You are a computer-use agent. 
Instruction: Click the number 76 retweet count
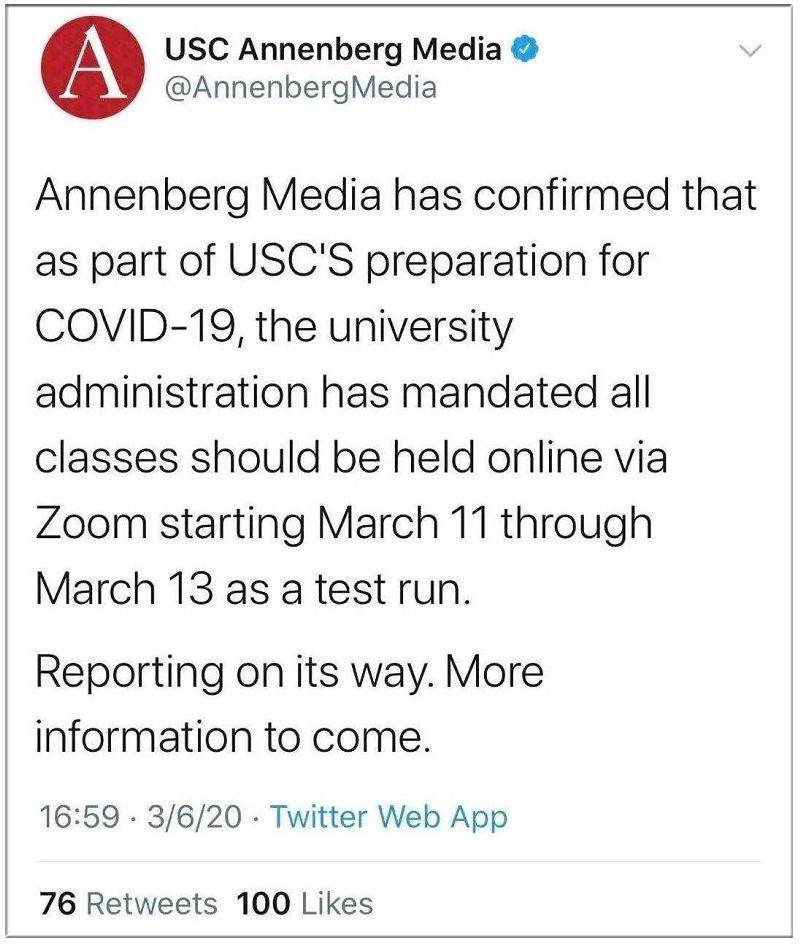click(58, 904)
